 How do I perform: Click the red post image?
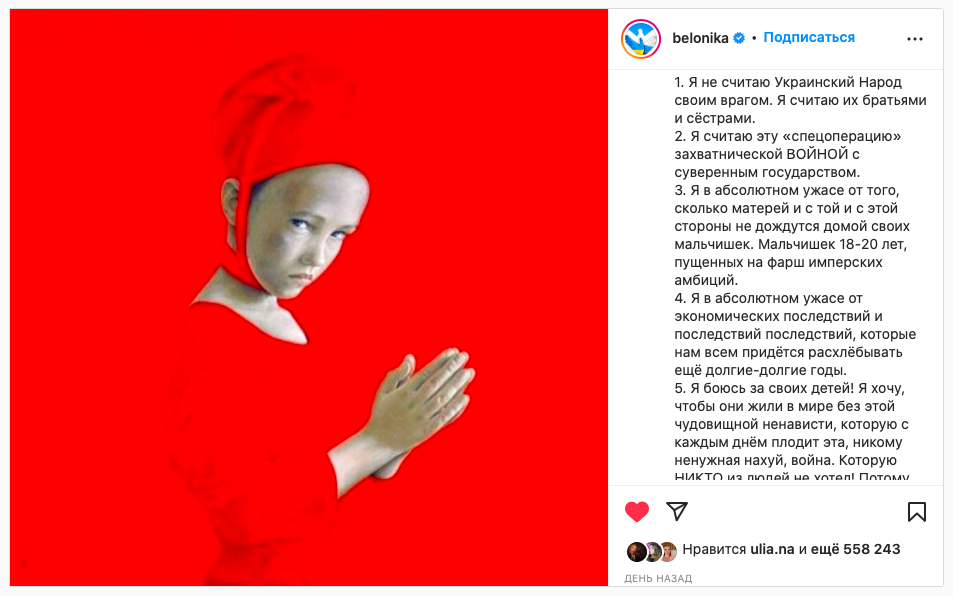point(309,298)
